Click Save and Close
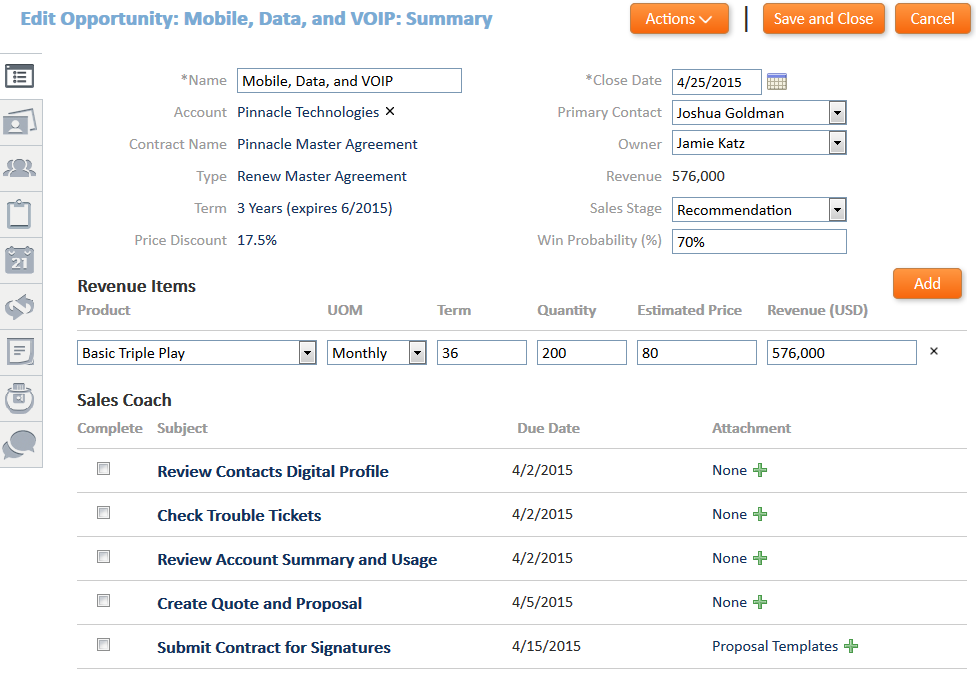Screen dimensions: 976x674 click(823, 19)
